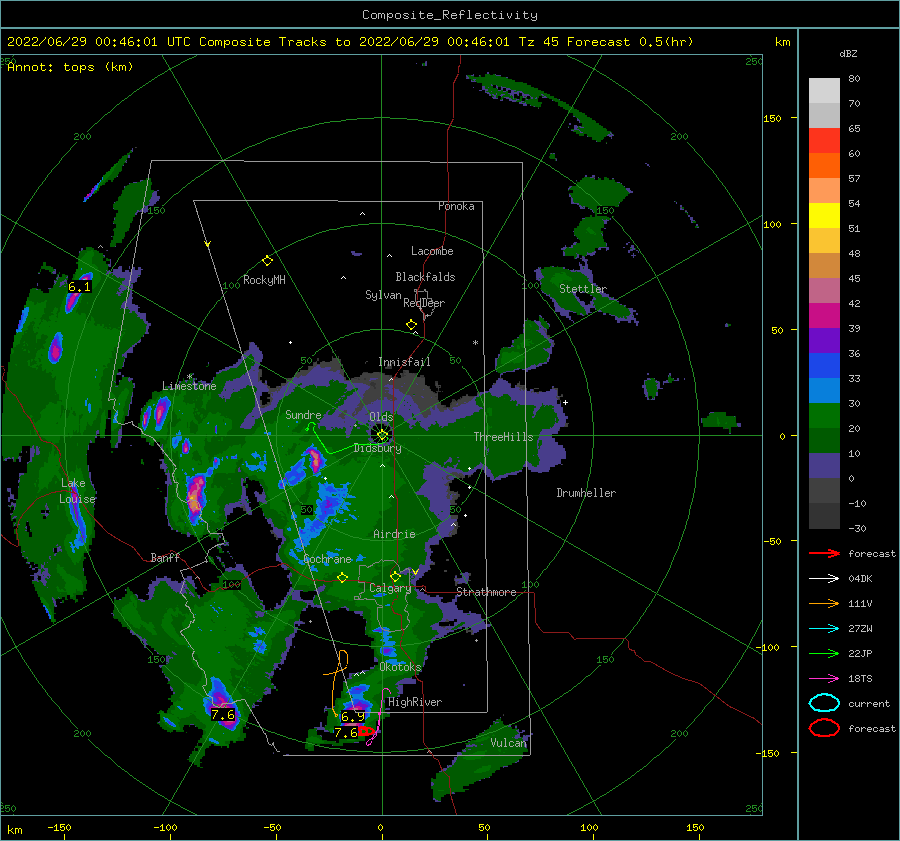The width and height of the screenshot is (900, 841).
Task: Click the white 04DK arrow legend icon
Action: pyautogui.click(x=825, y=578)
